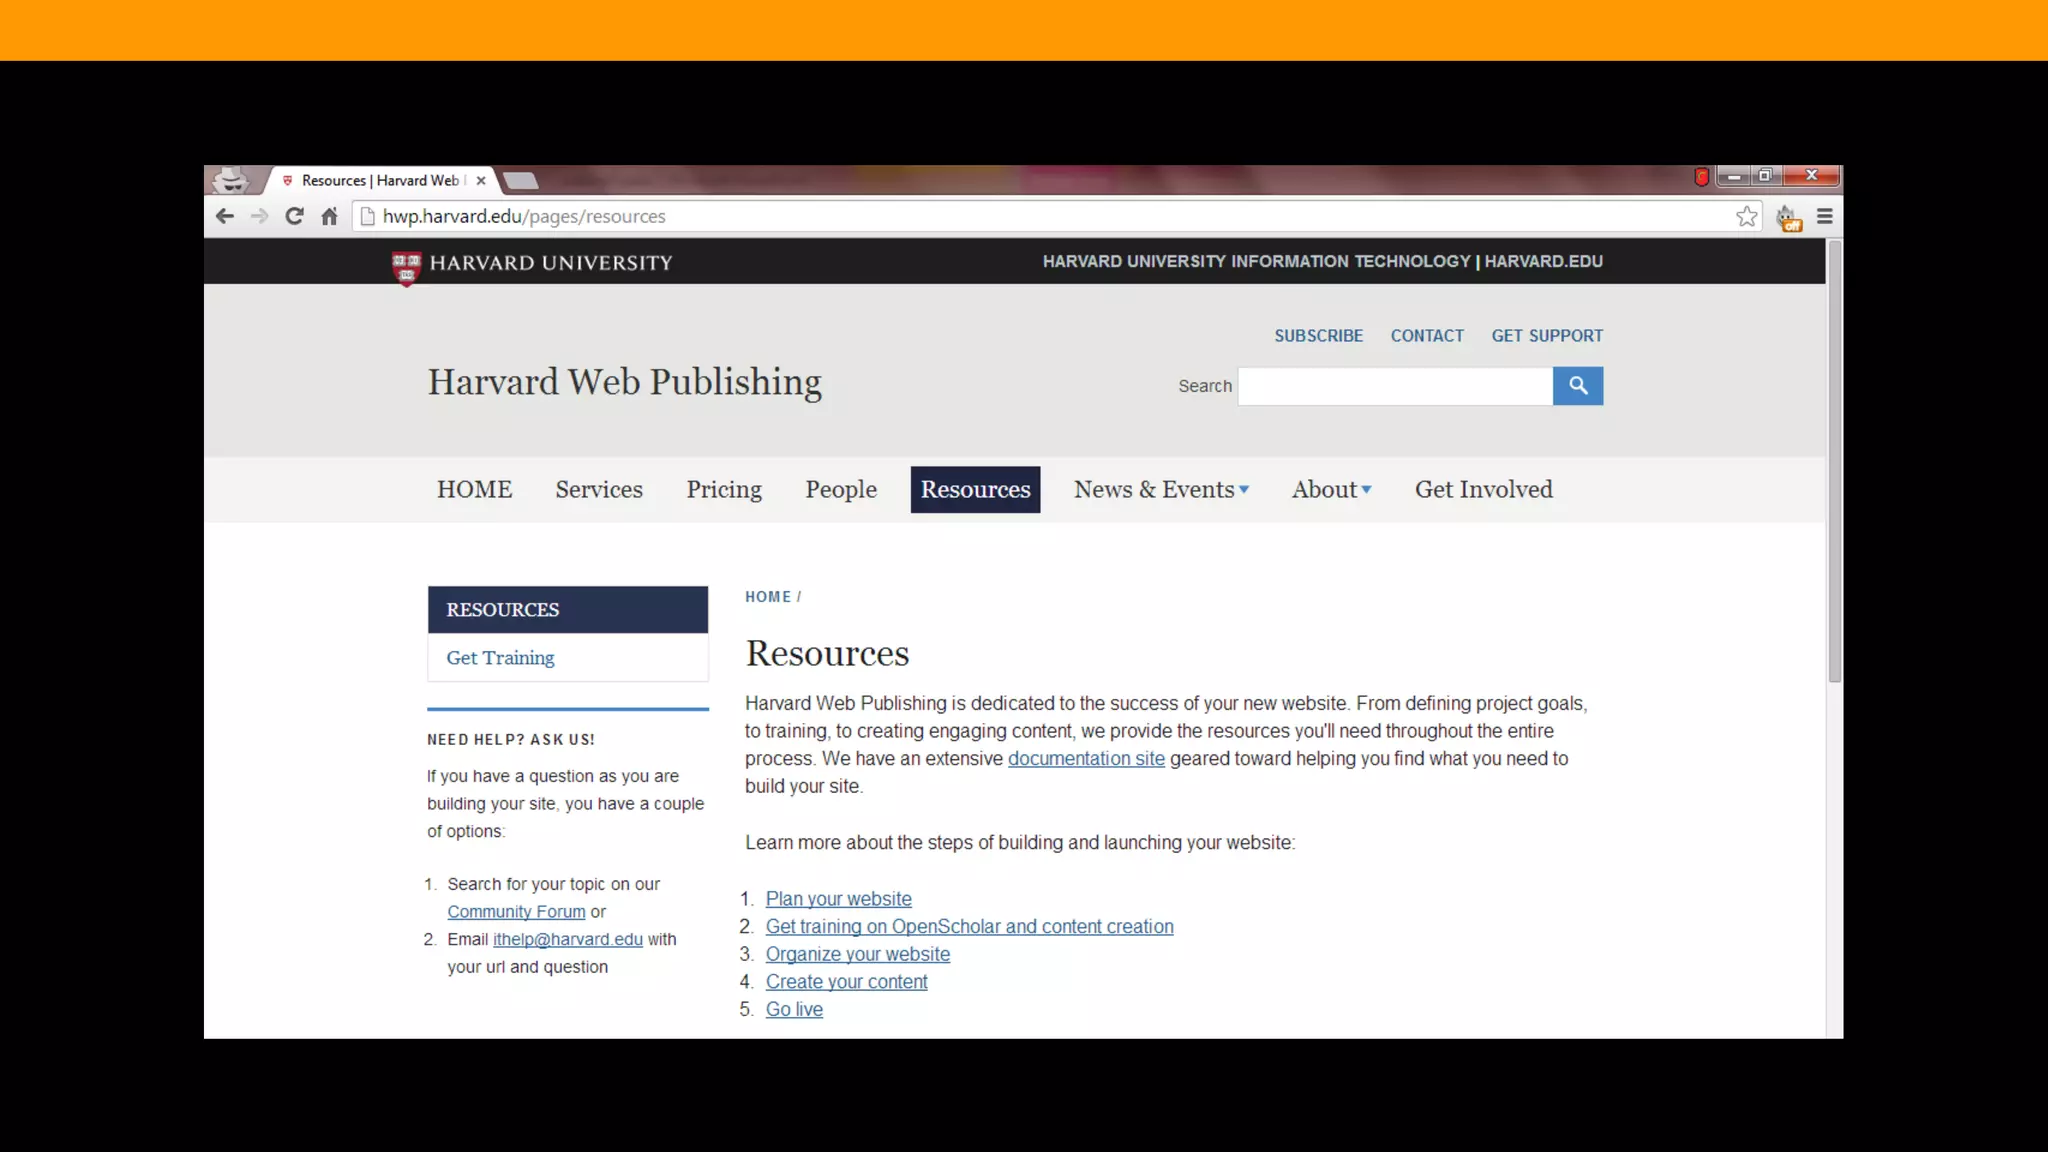
Task: Click the Harvard shield logo
Action: pos(406,267)
